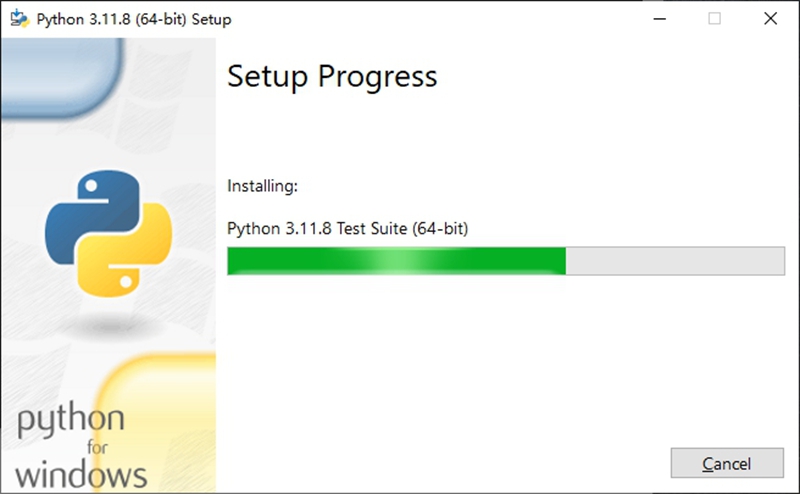Click the blue rounded shape in sidebar
The image size is (800, 494).
pos(61,78)
